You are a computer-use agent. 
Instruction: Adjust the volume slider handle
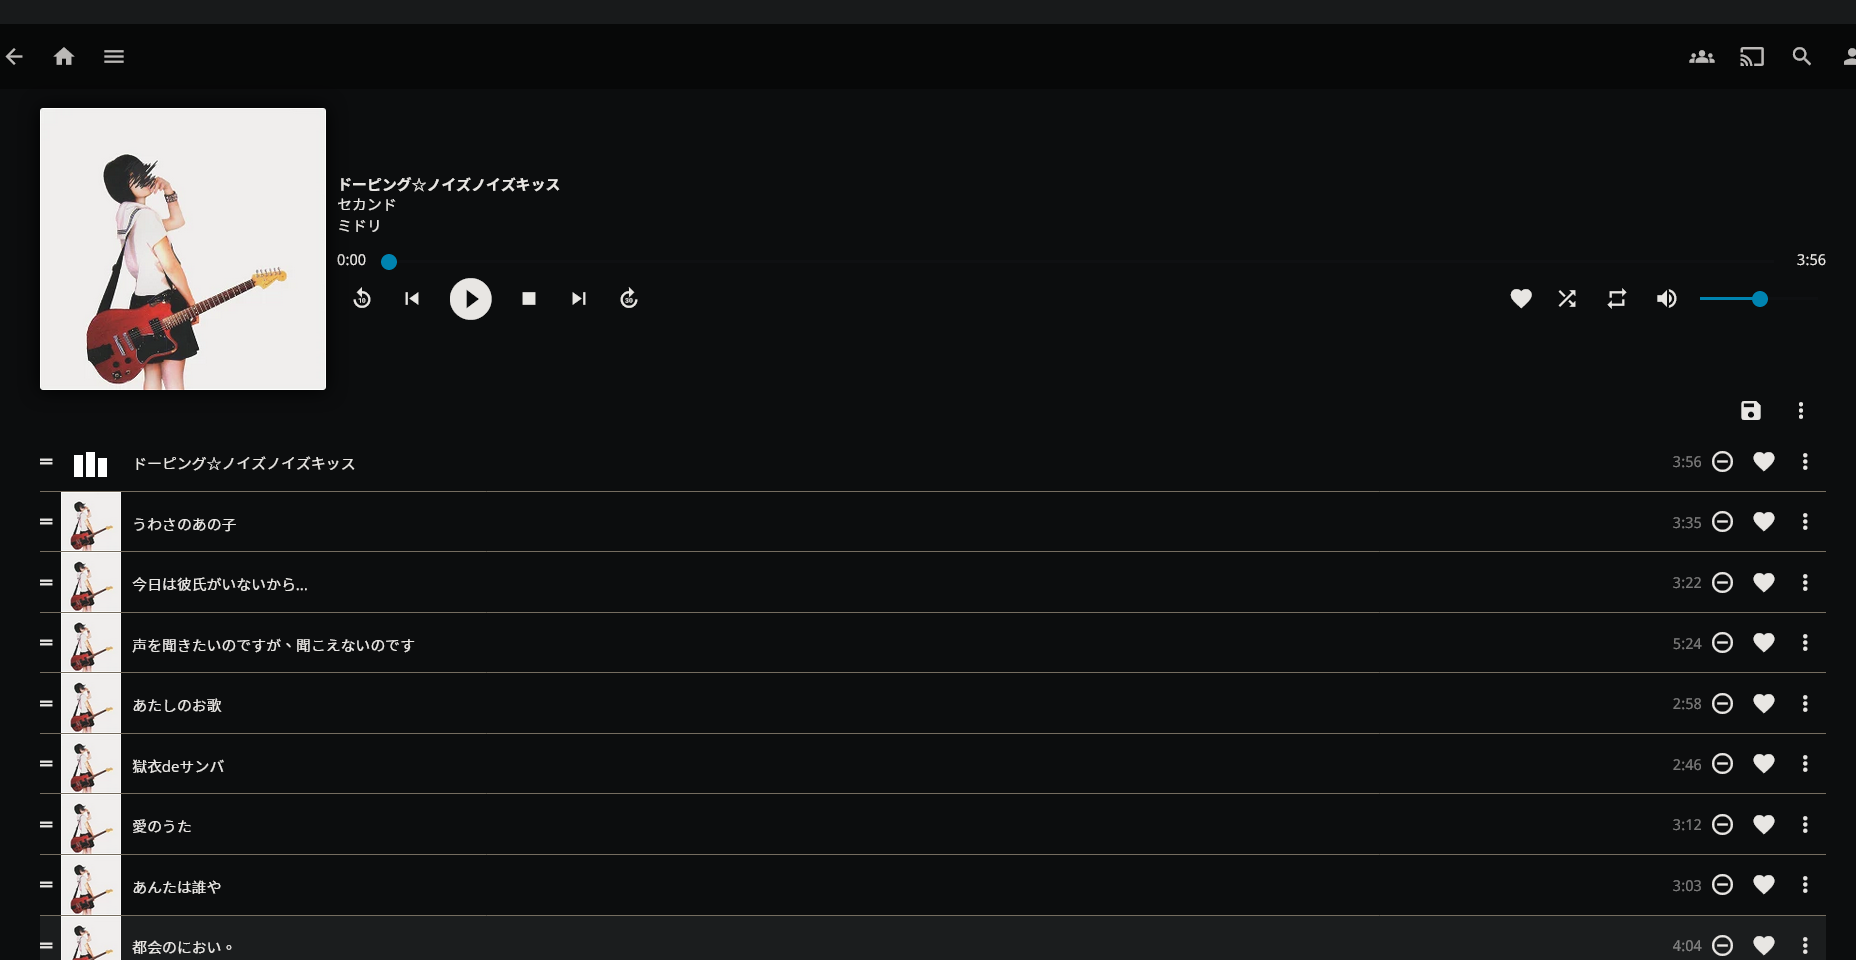tap(1760, 299)
